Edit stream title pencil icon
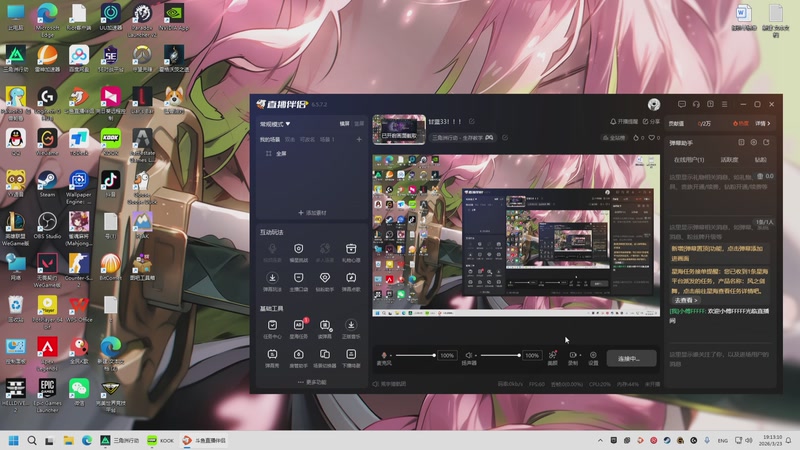This screenshot has height=450, width=800. click(x=472, y=121)
